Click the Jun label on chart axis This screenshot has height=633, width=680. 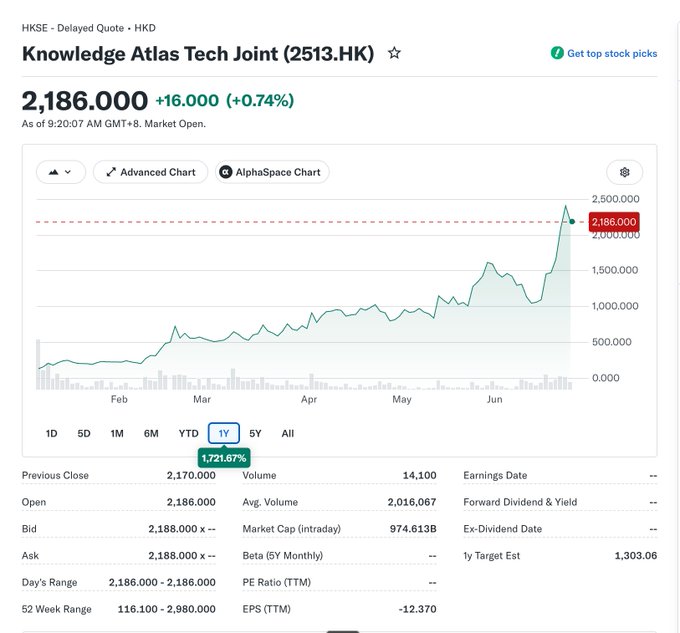point(494,399)
